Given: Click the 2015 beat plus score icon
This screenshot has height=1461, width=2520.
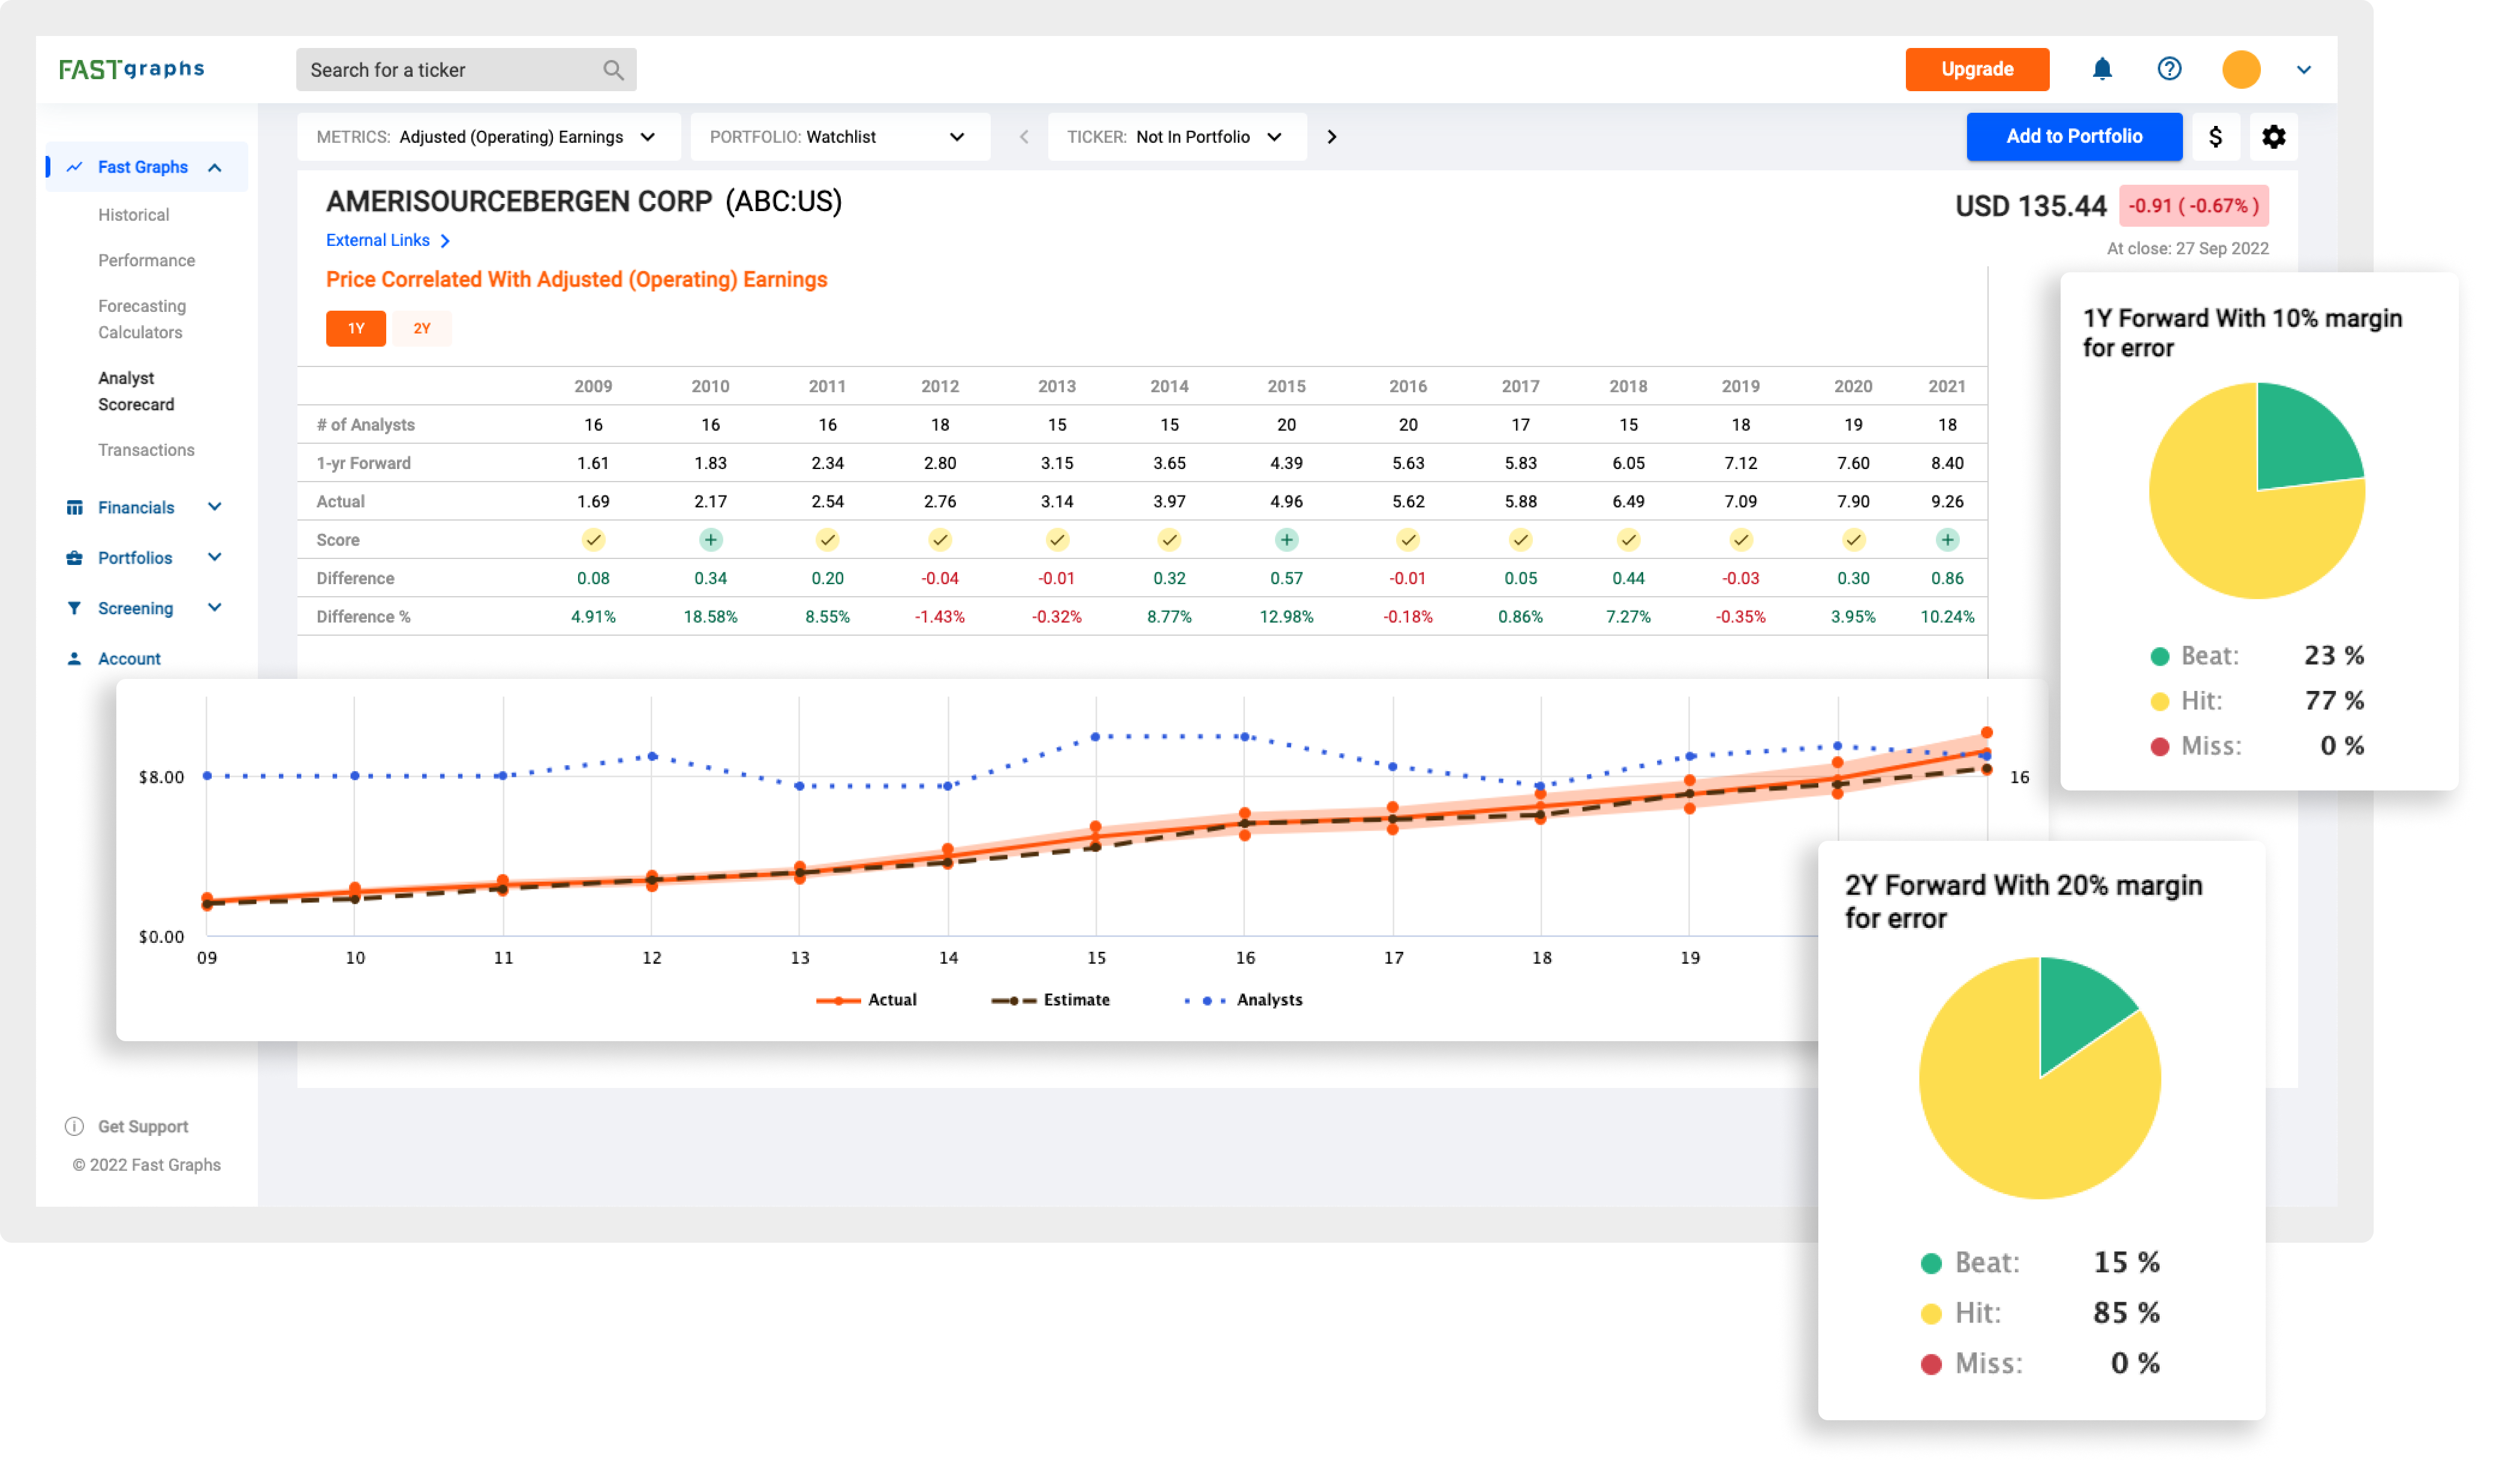Looking at the screenshot, I should click(1286, 539).
